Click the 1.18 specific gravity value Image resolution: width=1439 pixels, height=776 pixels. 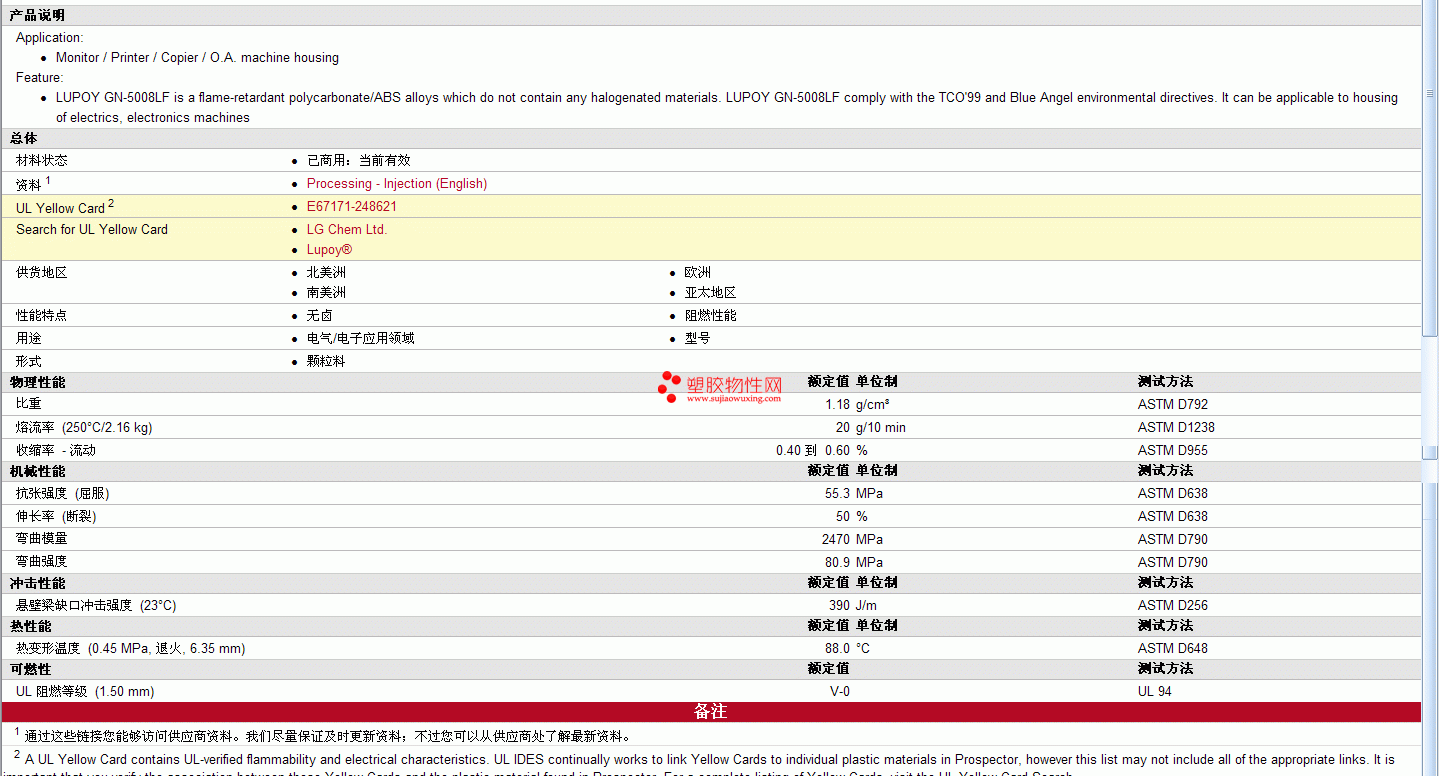(838, 404)
